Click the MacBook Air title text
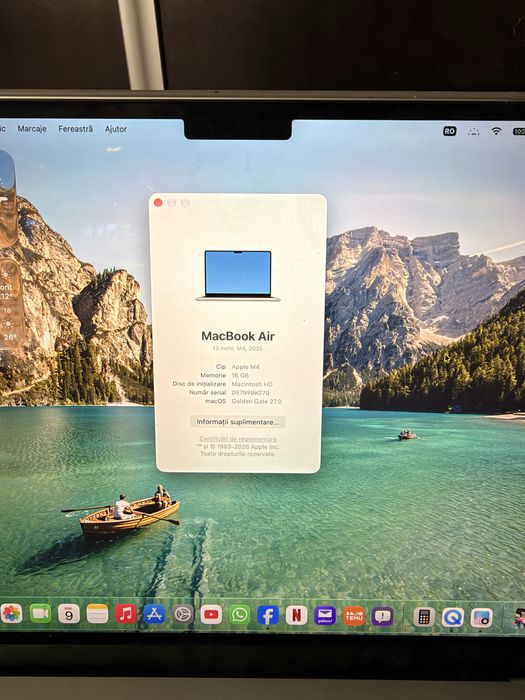This screenshot has width=525, height=700. (238, 336)
